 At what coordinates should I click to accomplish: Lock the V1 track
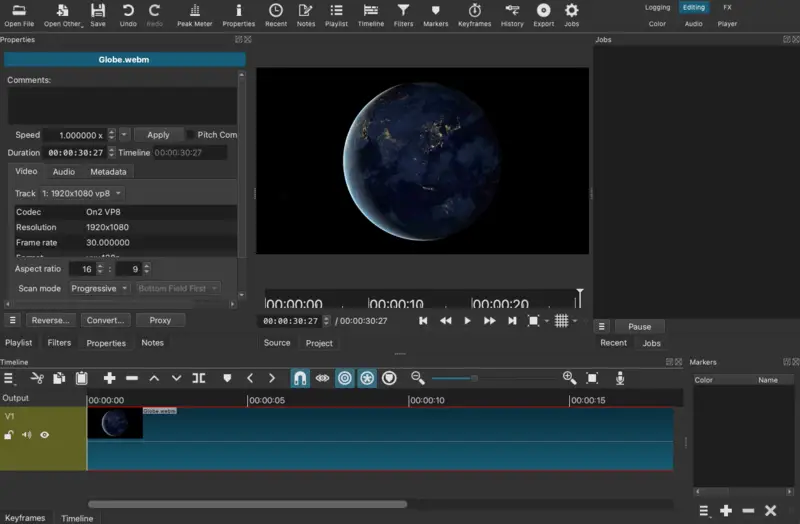[x=9, y=435]
